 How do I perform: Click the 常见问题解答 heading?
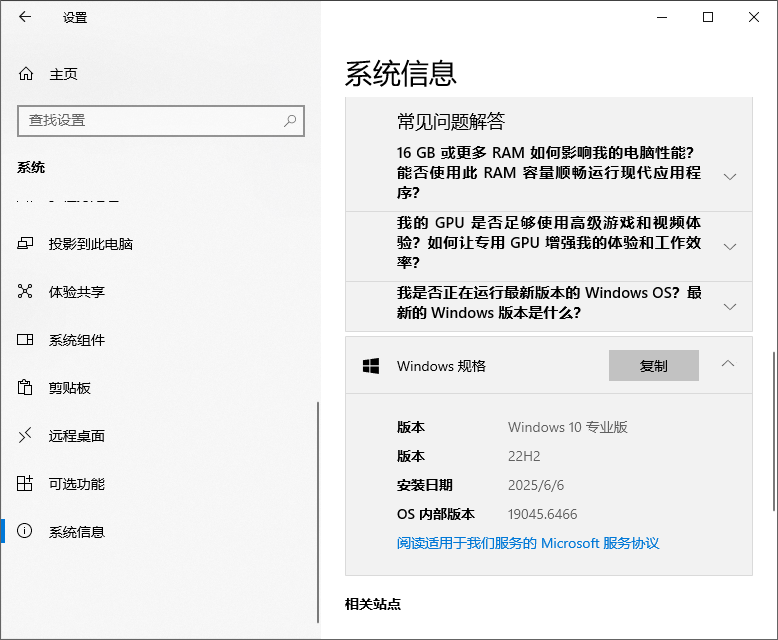(451, 122)
